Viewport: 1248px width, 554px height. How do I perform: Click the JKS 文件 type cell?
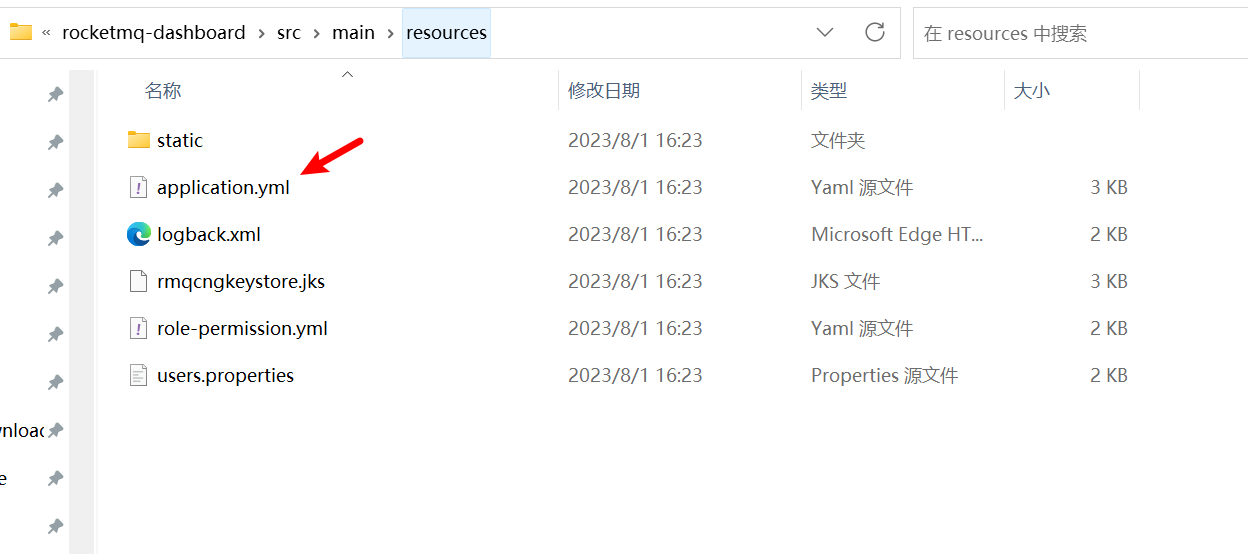845,281
